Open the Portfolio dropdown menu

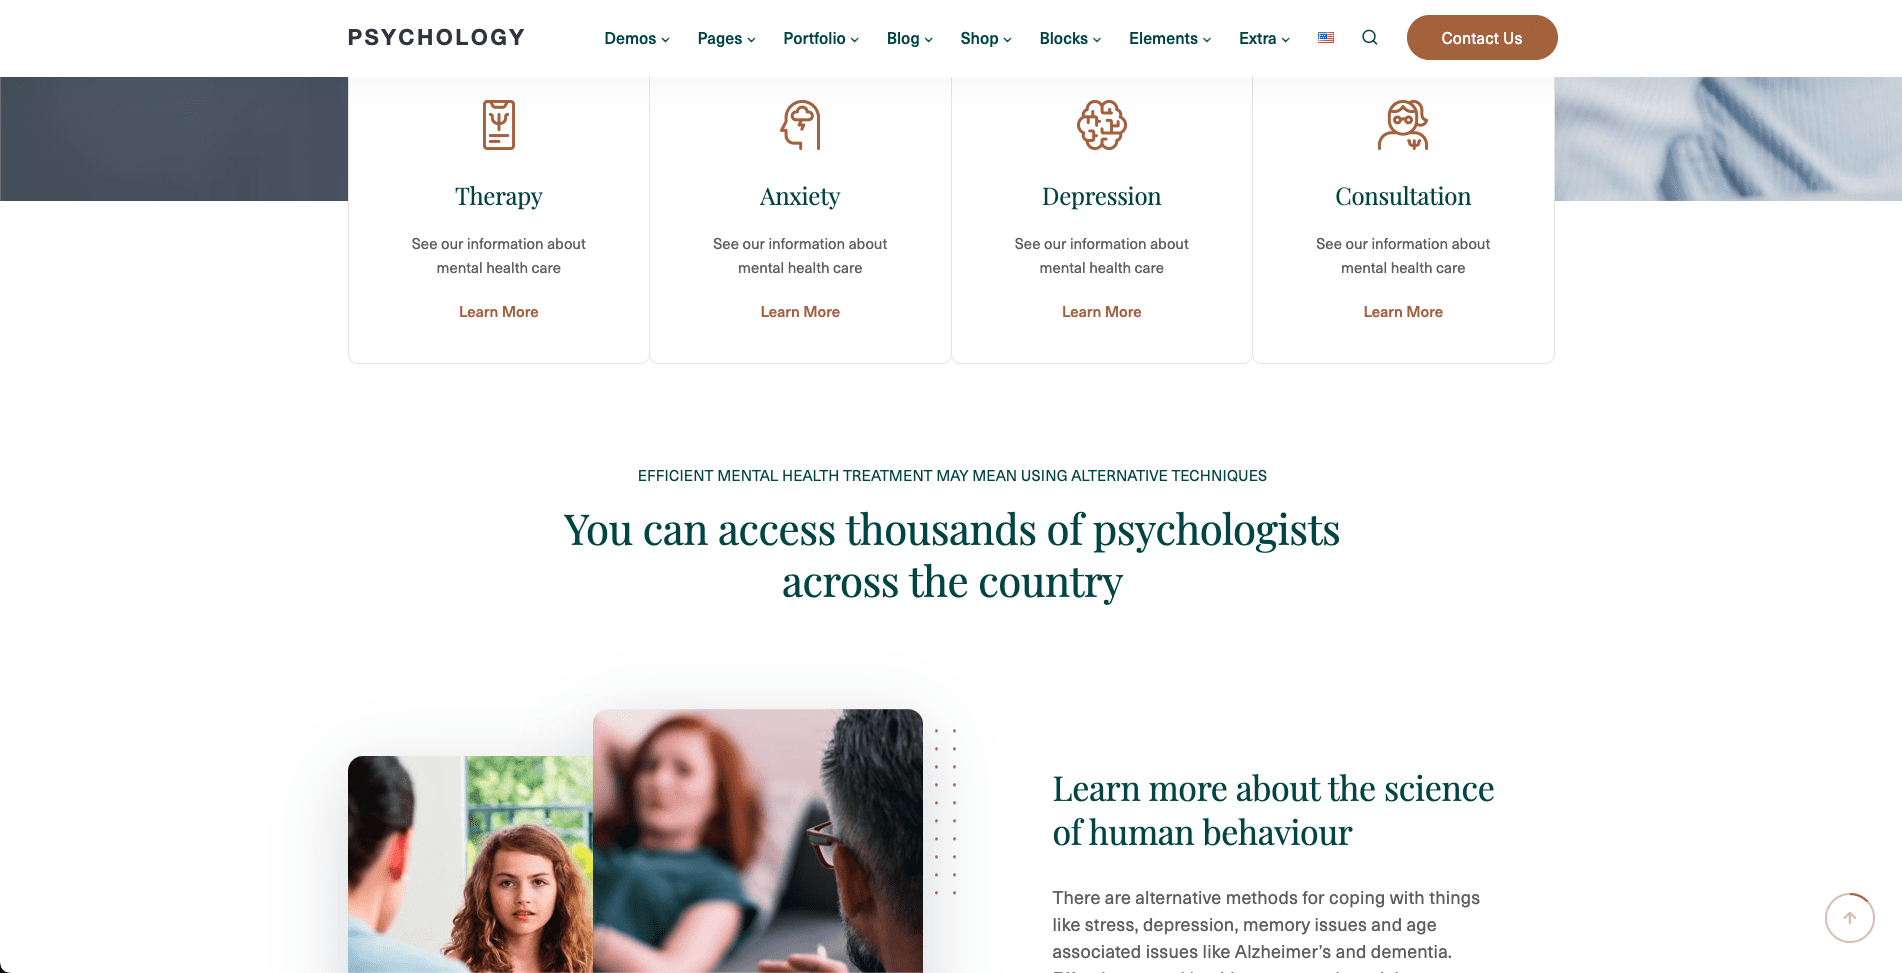[x=821, y=38]
